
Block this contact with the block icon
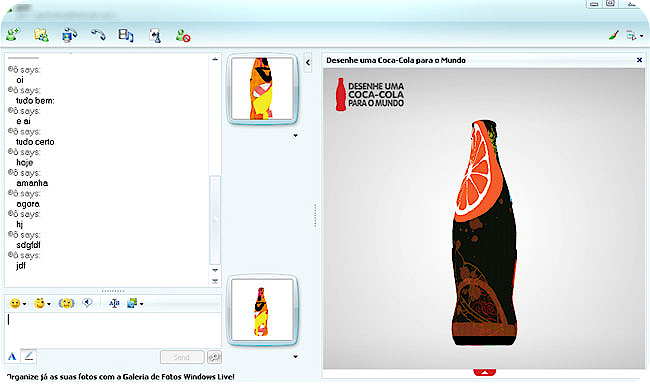pyautogui.click(x=183, y=36)
